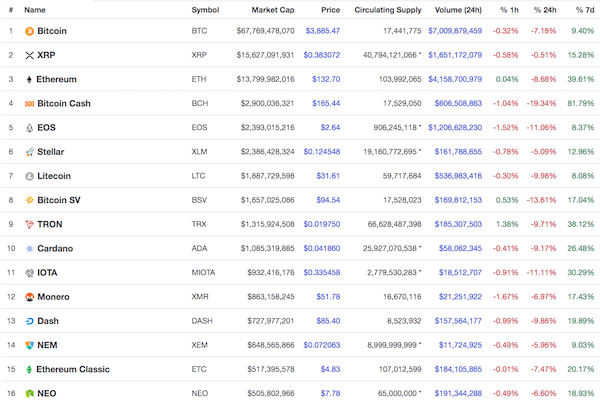The image size is (600, 401).
Task: Select the MIOTA symbol text
Action: (203, 272)
